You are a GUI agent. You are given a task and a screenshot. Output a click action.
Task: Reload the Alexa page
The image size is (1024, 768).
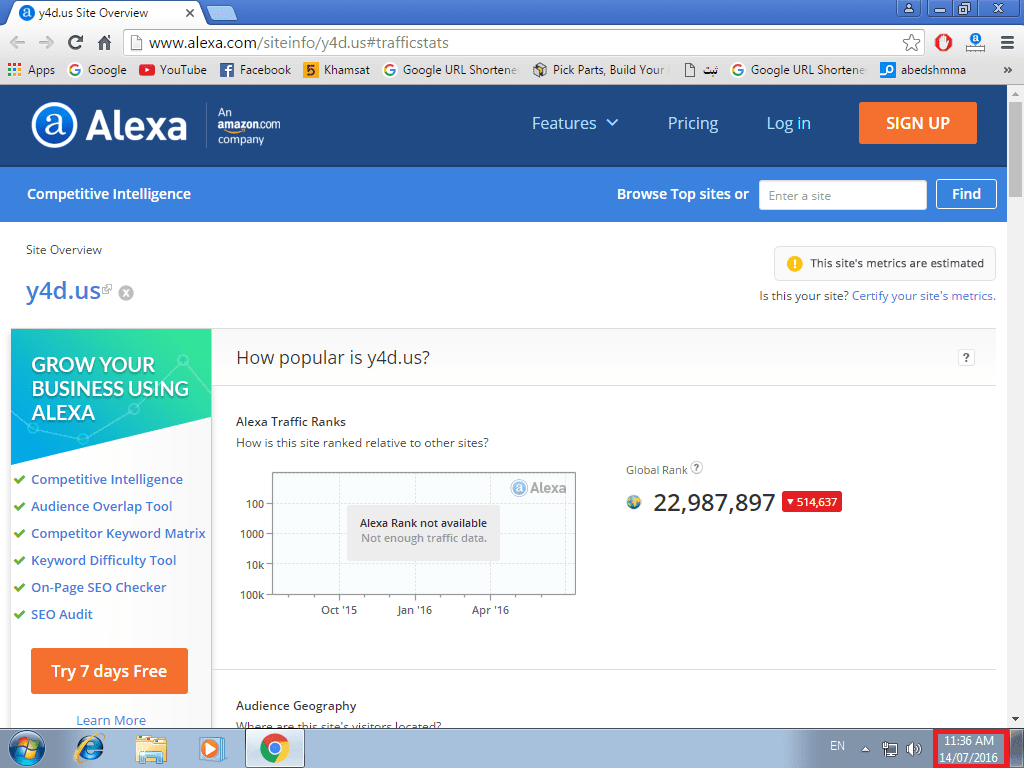(75, 43)
